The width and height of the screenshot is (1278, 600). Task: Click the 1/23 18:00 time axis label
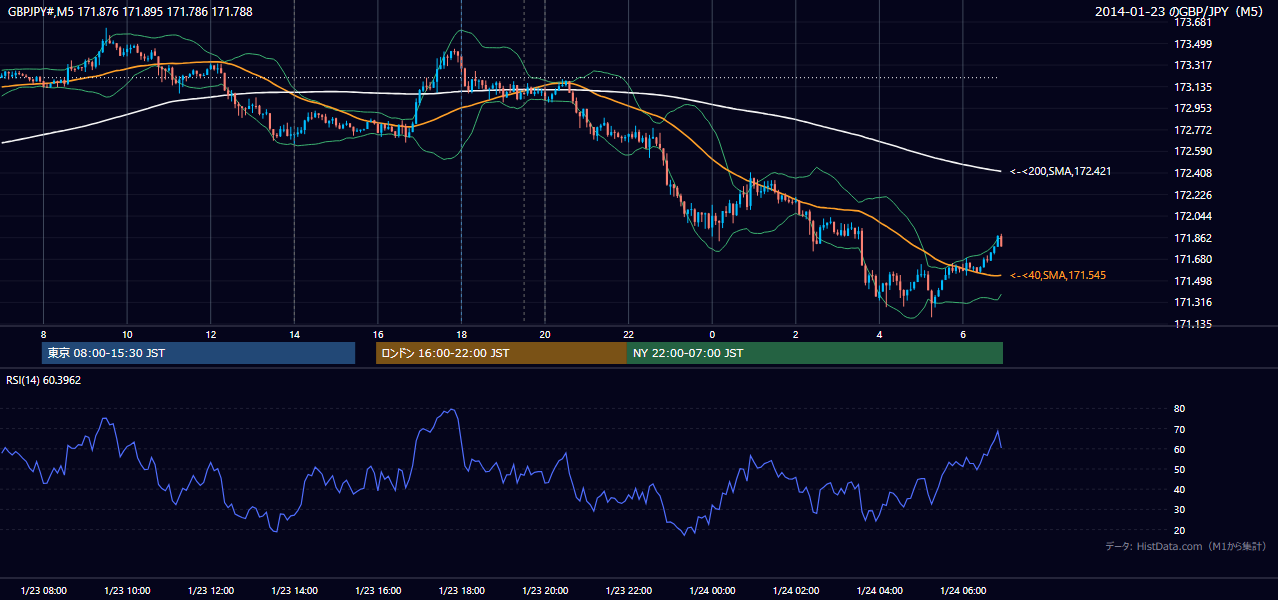[x=461, y=591]
